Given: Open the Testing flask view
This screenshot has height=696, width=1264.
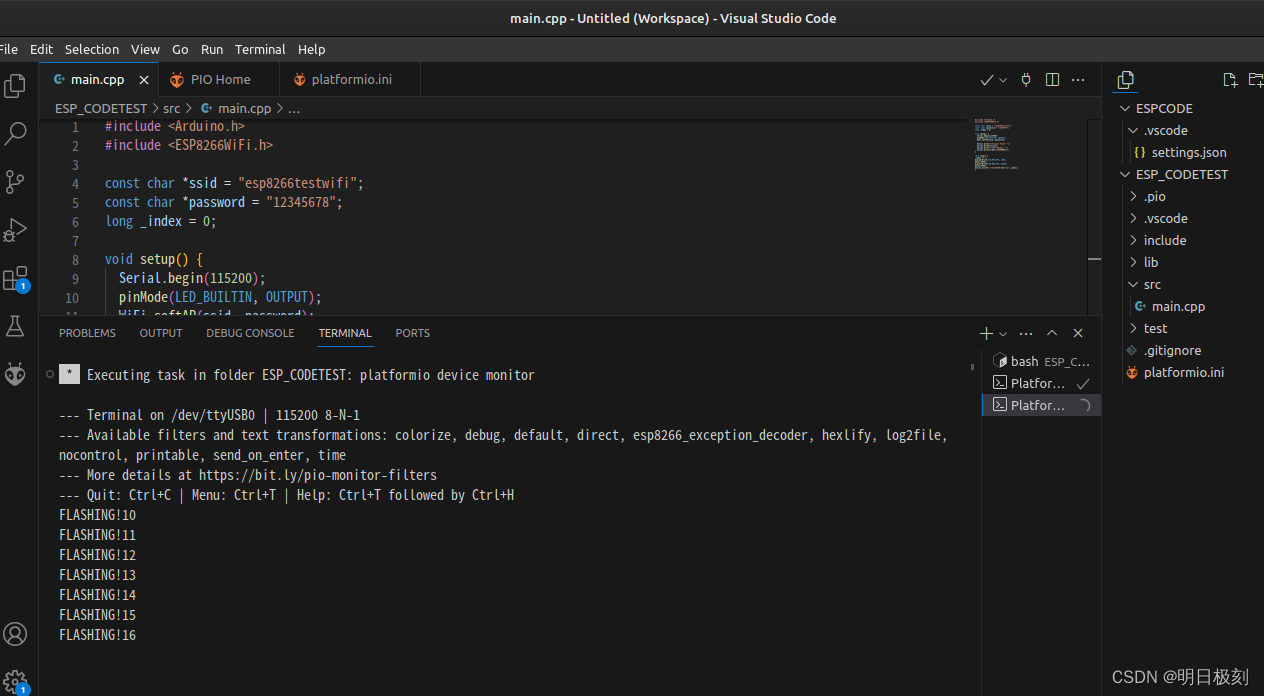Looking at the screenshot, I should tap(15, 325).
